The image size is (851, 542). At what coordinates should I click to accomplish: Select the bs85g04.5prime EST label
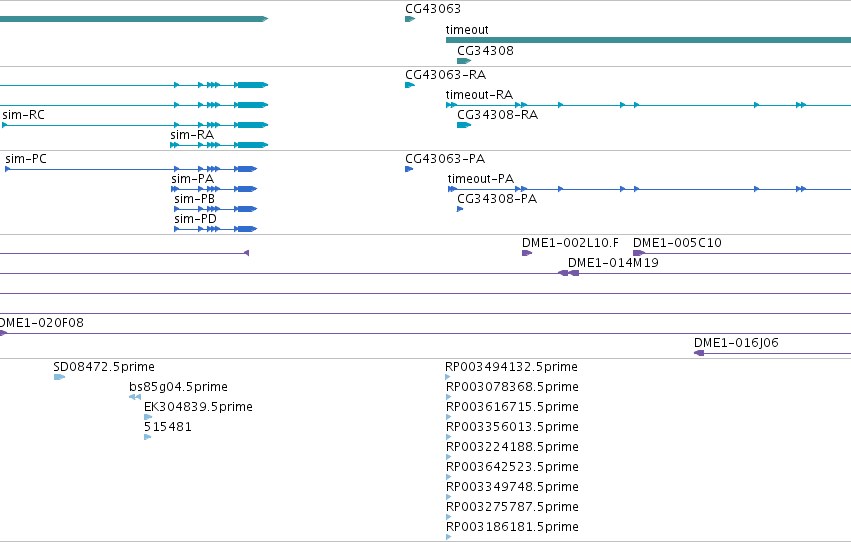coord(178,387)
